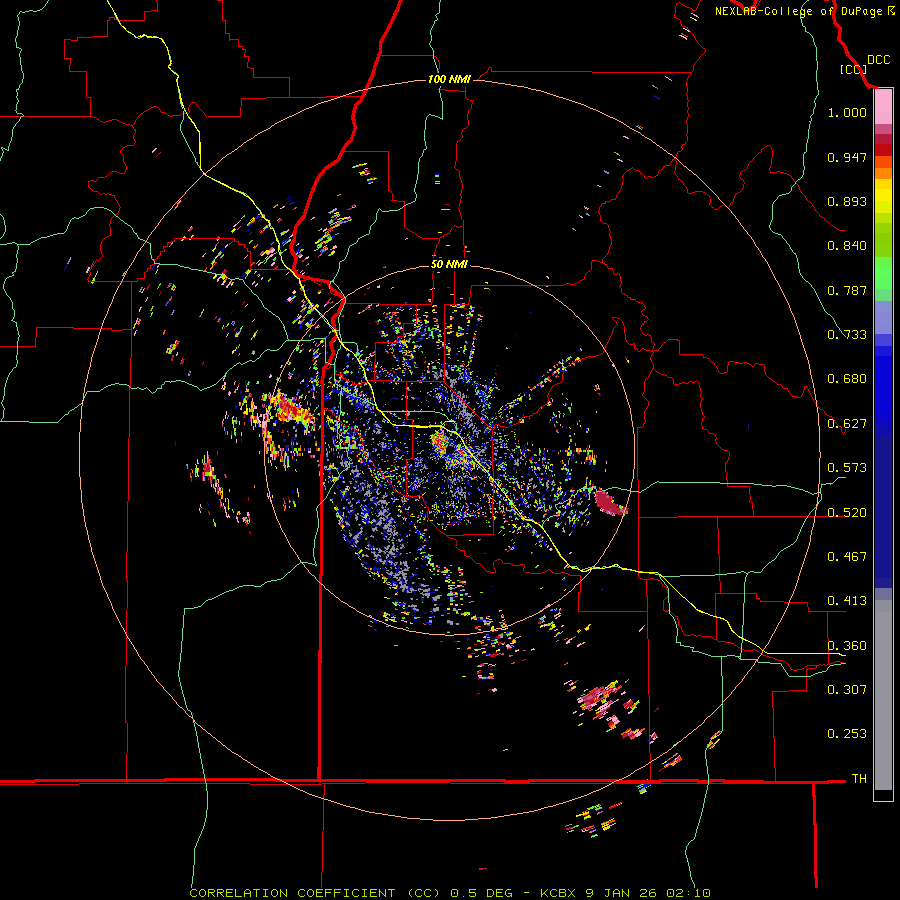Viewport: 900px width, 900px height.
Task: Click the [CC] legend unit label
Action: pos(853,69)
